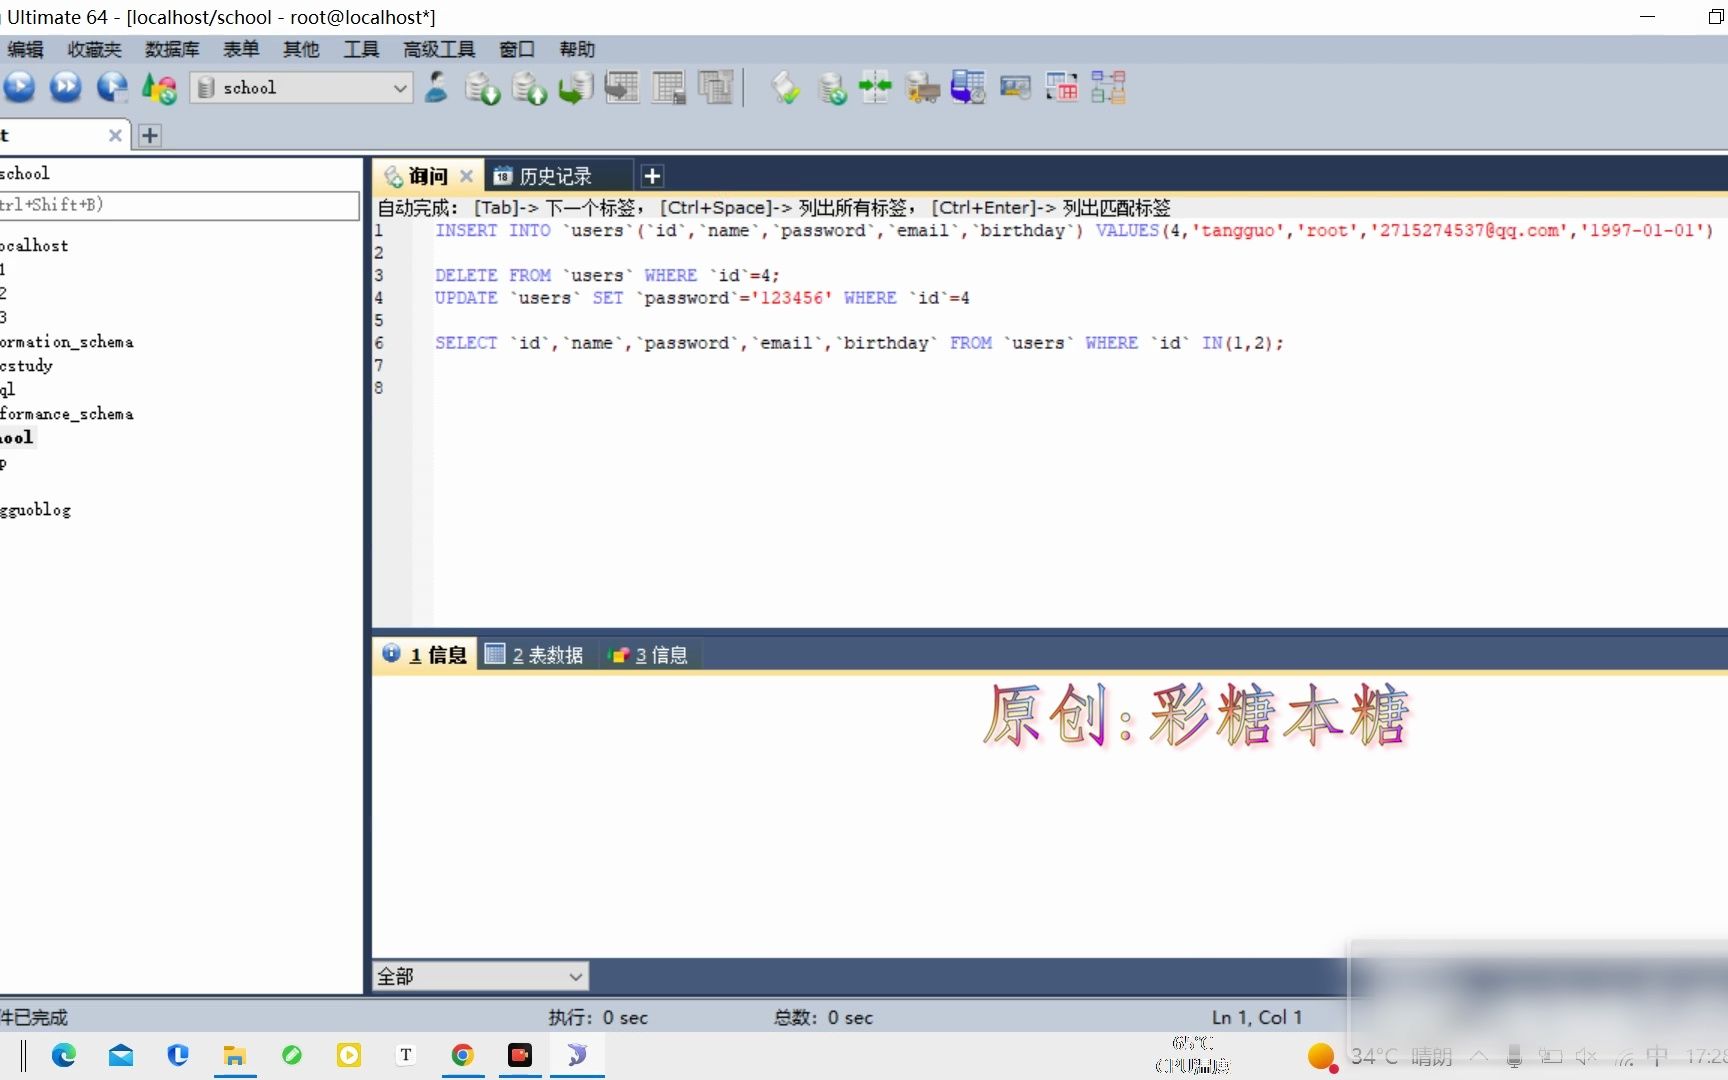Open the 编辑 menu

(25, 49)
